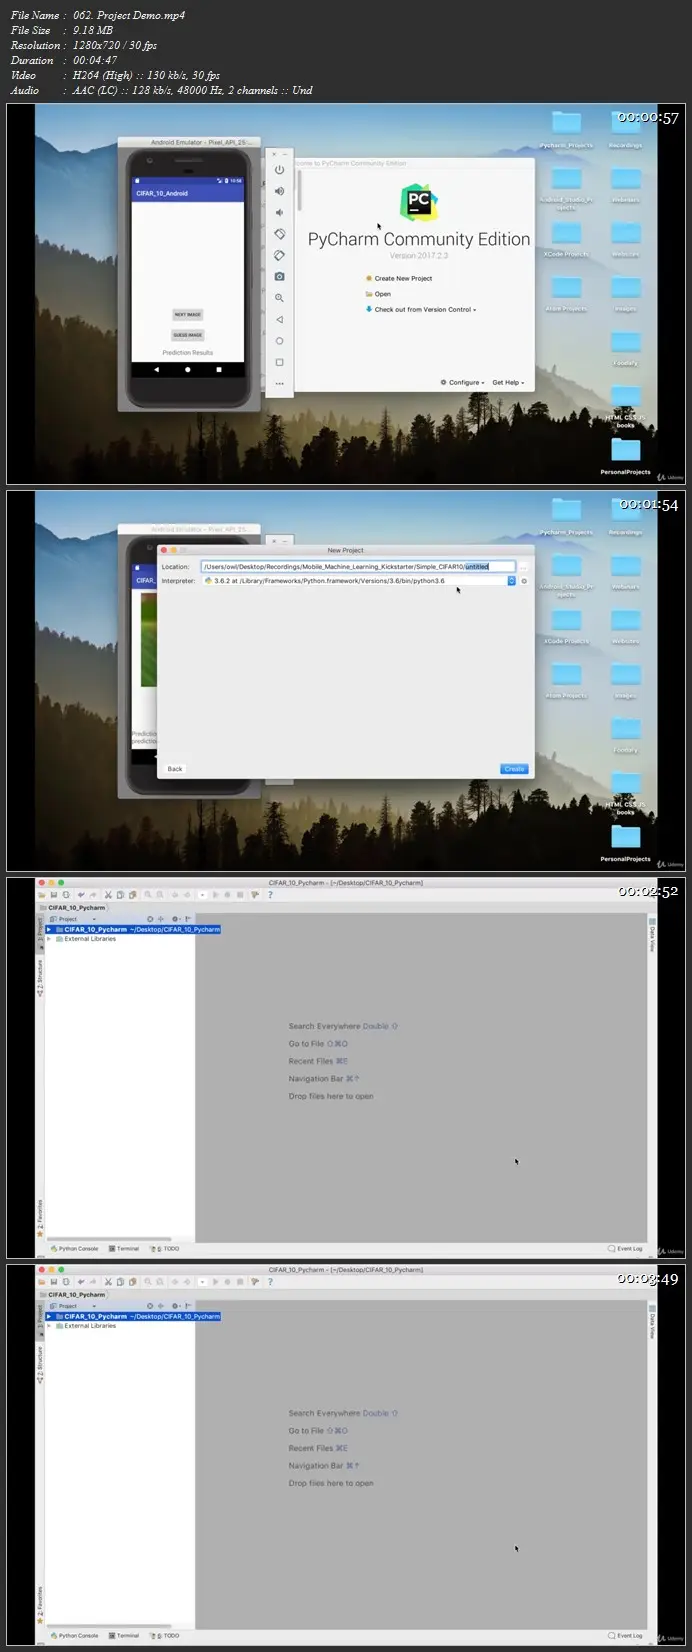The width and height of the screenshot is (692, 1652).
Task: Take emulator screenshot via camera icon, 00:00:57 frame
Action: [x=279, y=276]
